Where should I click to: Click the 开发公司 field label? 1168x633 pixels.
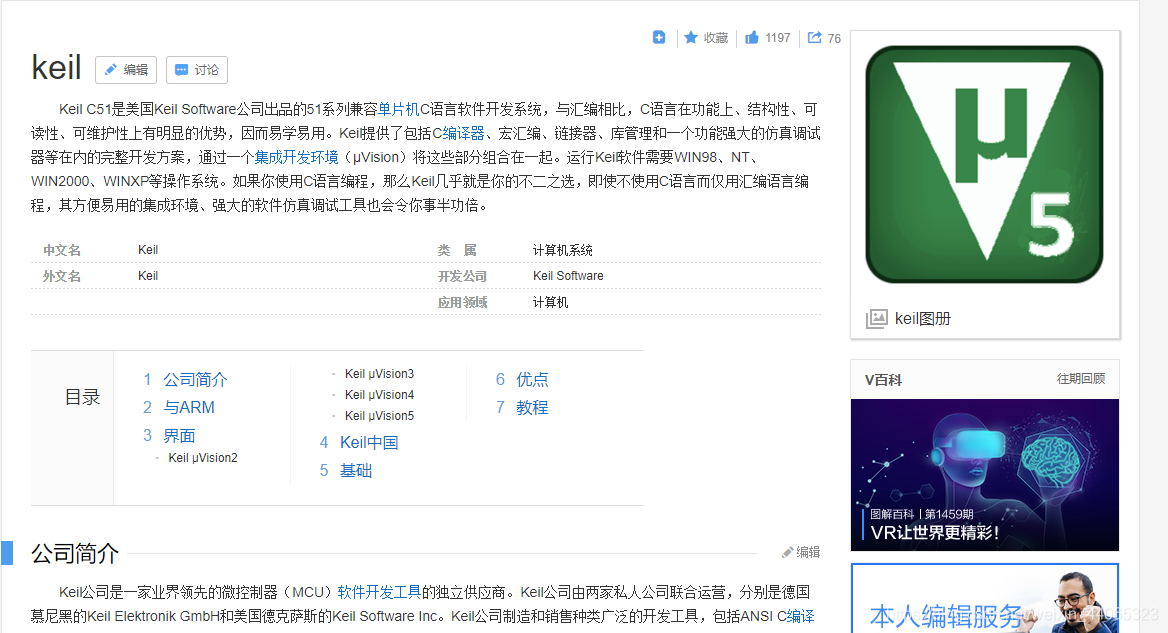(x=463, y=276)
